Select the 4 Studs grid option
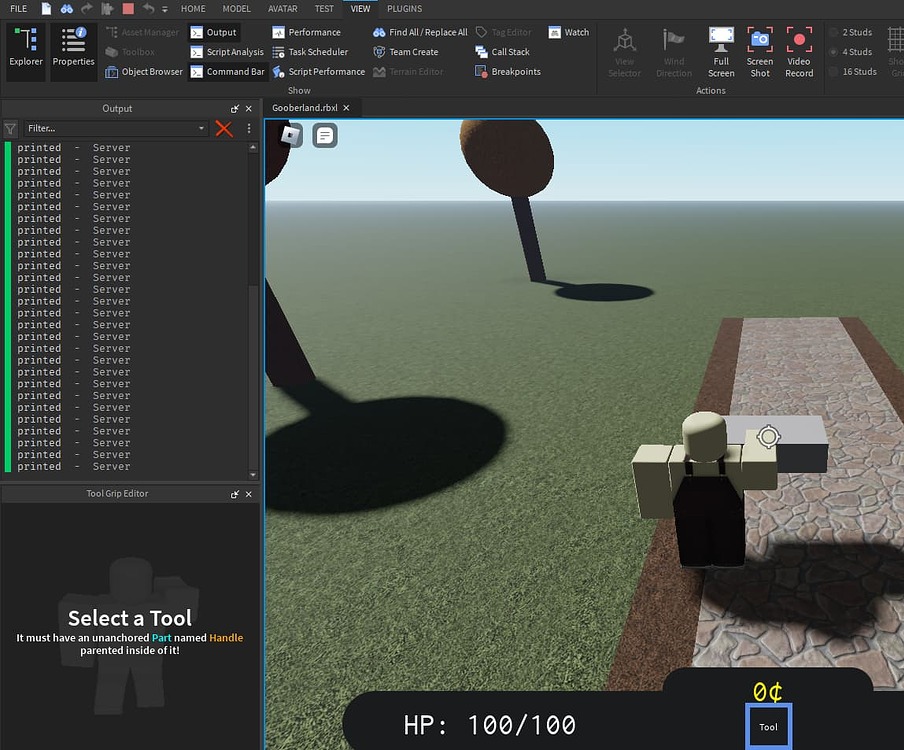 click(851, 52)
